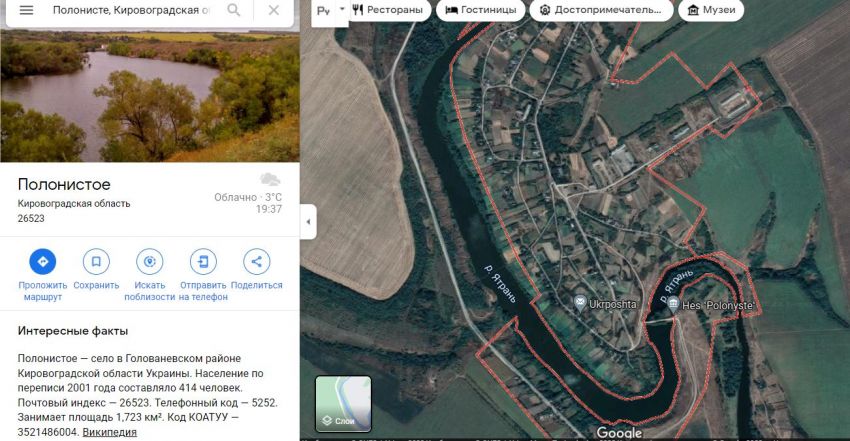Open the Ру language dropdown

point(329,10)
